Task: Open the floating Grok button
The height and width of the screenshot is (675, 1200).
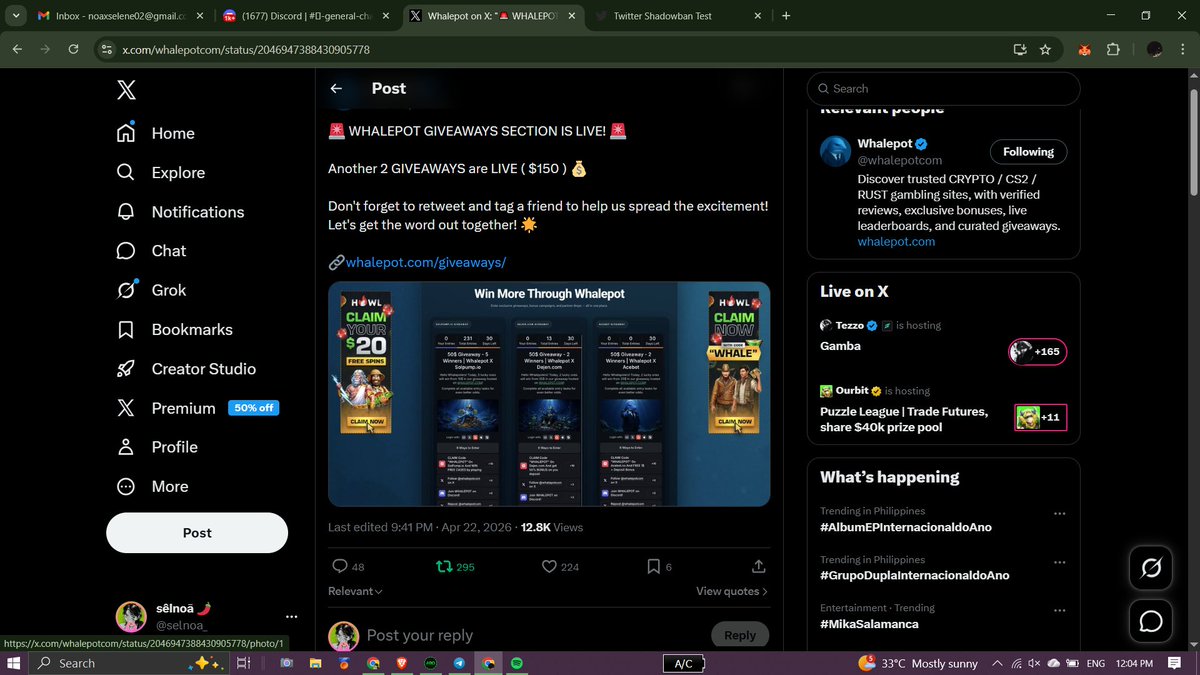Action: pos(1151,569)
